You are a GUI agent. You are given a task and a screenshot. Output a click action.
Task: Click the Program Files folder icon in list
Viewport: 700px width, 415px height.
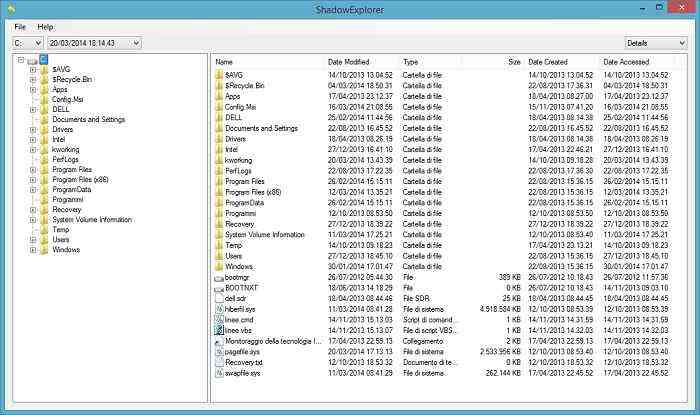tap(219, 181)
